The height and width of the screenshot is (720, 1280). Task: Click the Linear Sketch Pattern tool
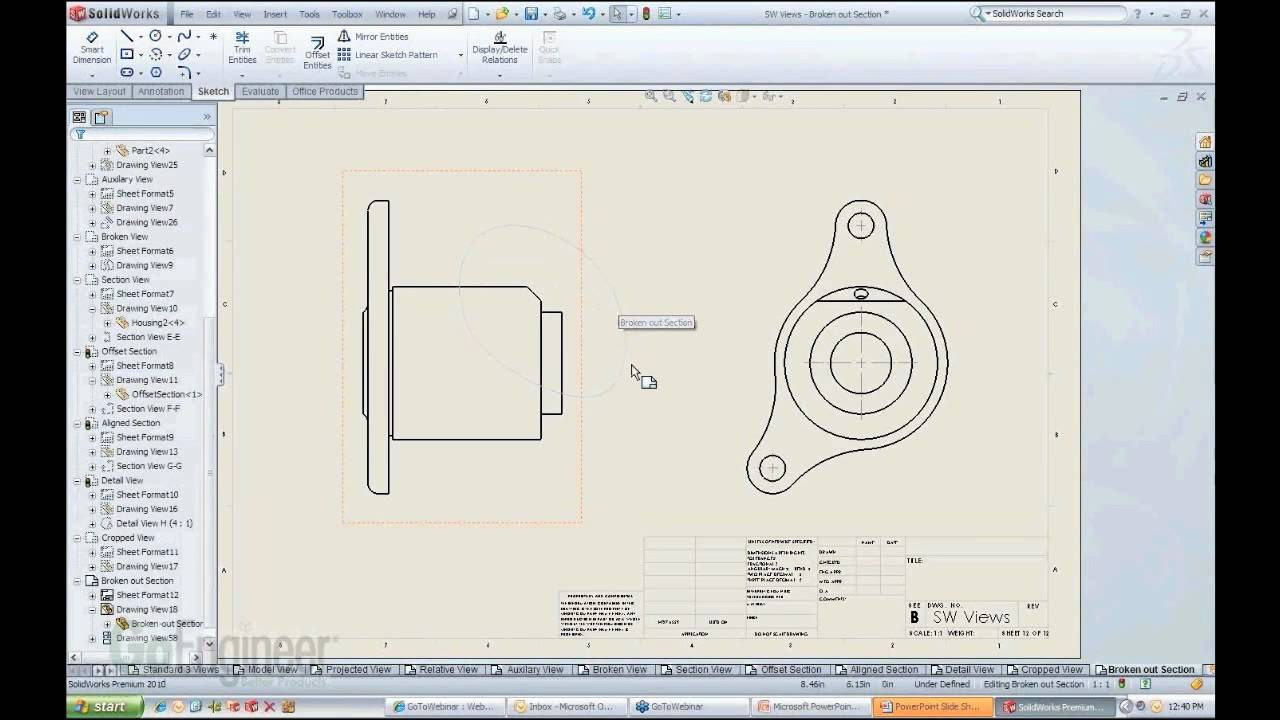click(387, 55)
